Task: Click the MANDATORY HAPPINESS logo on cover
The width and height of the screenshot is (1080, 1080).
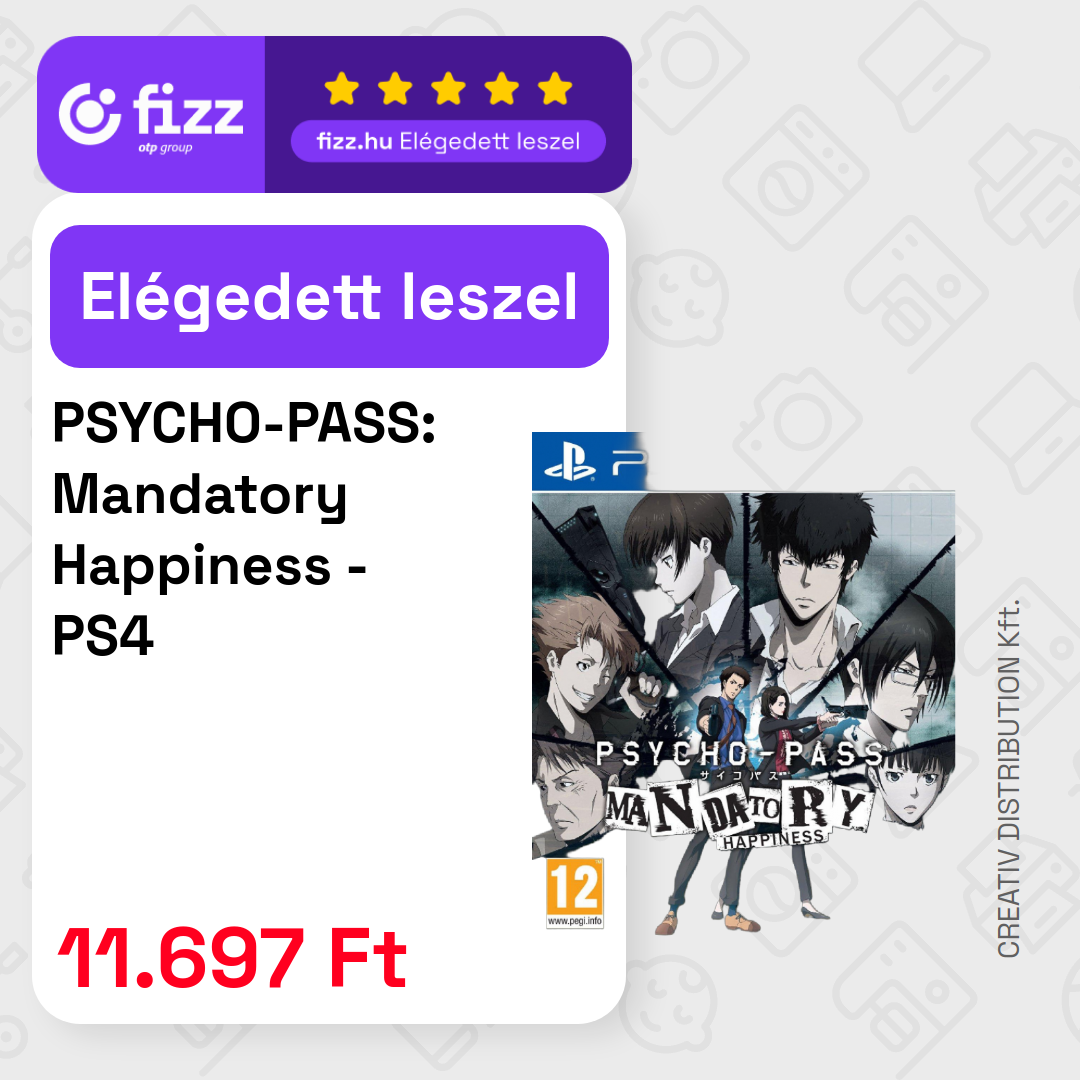Action: click(736, 816)
